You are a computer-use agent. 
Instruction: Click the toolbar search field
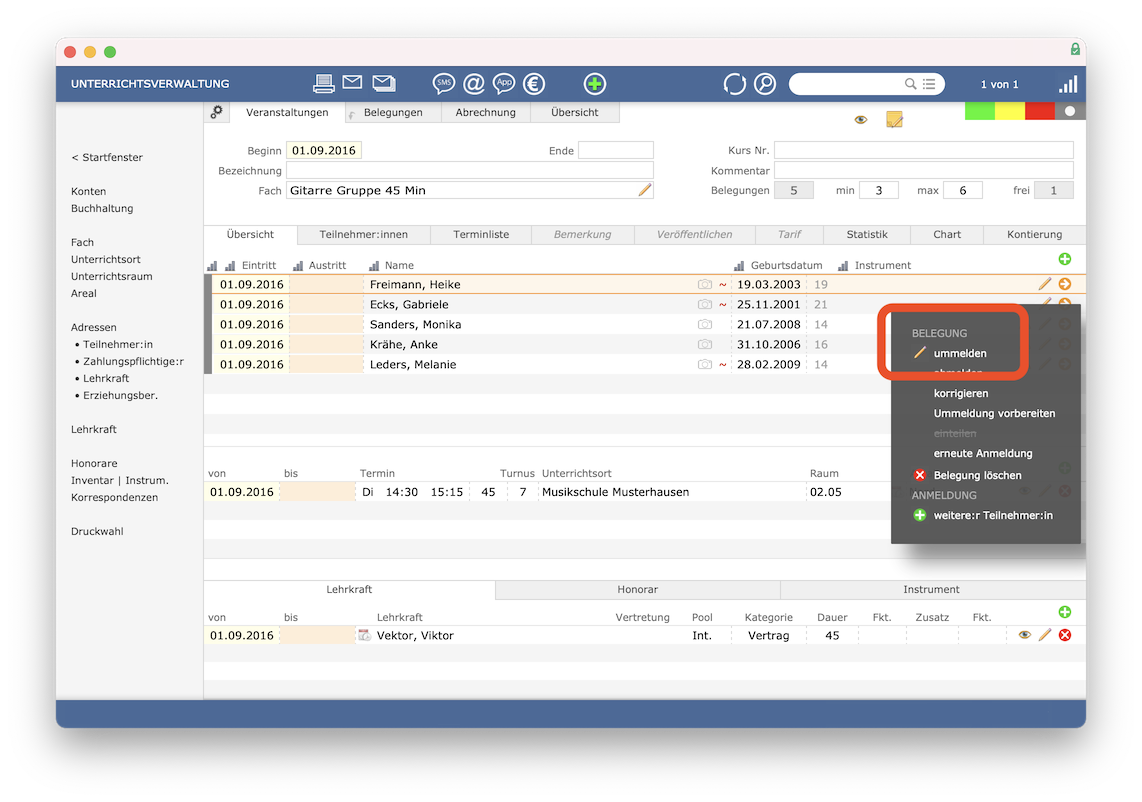[867, 84]
